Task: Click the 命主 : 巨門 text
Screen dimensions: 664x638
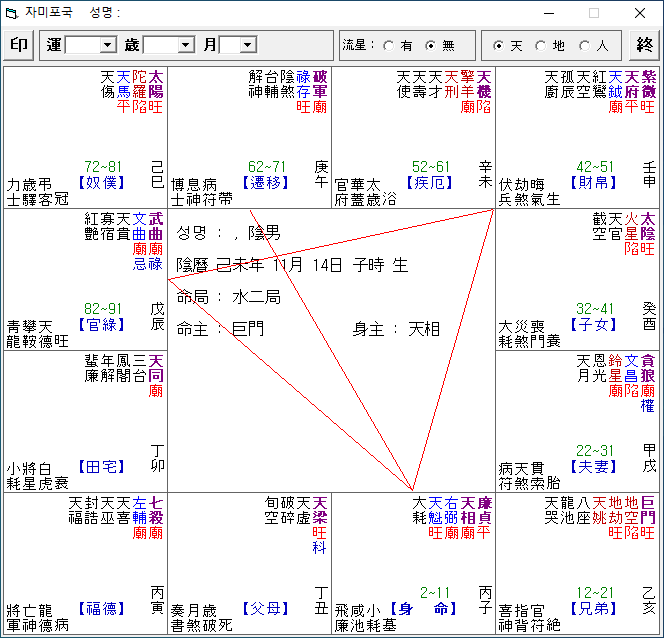Action: 220,329
